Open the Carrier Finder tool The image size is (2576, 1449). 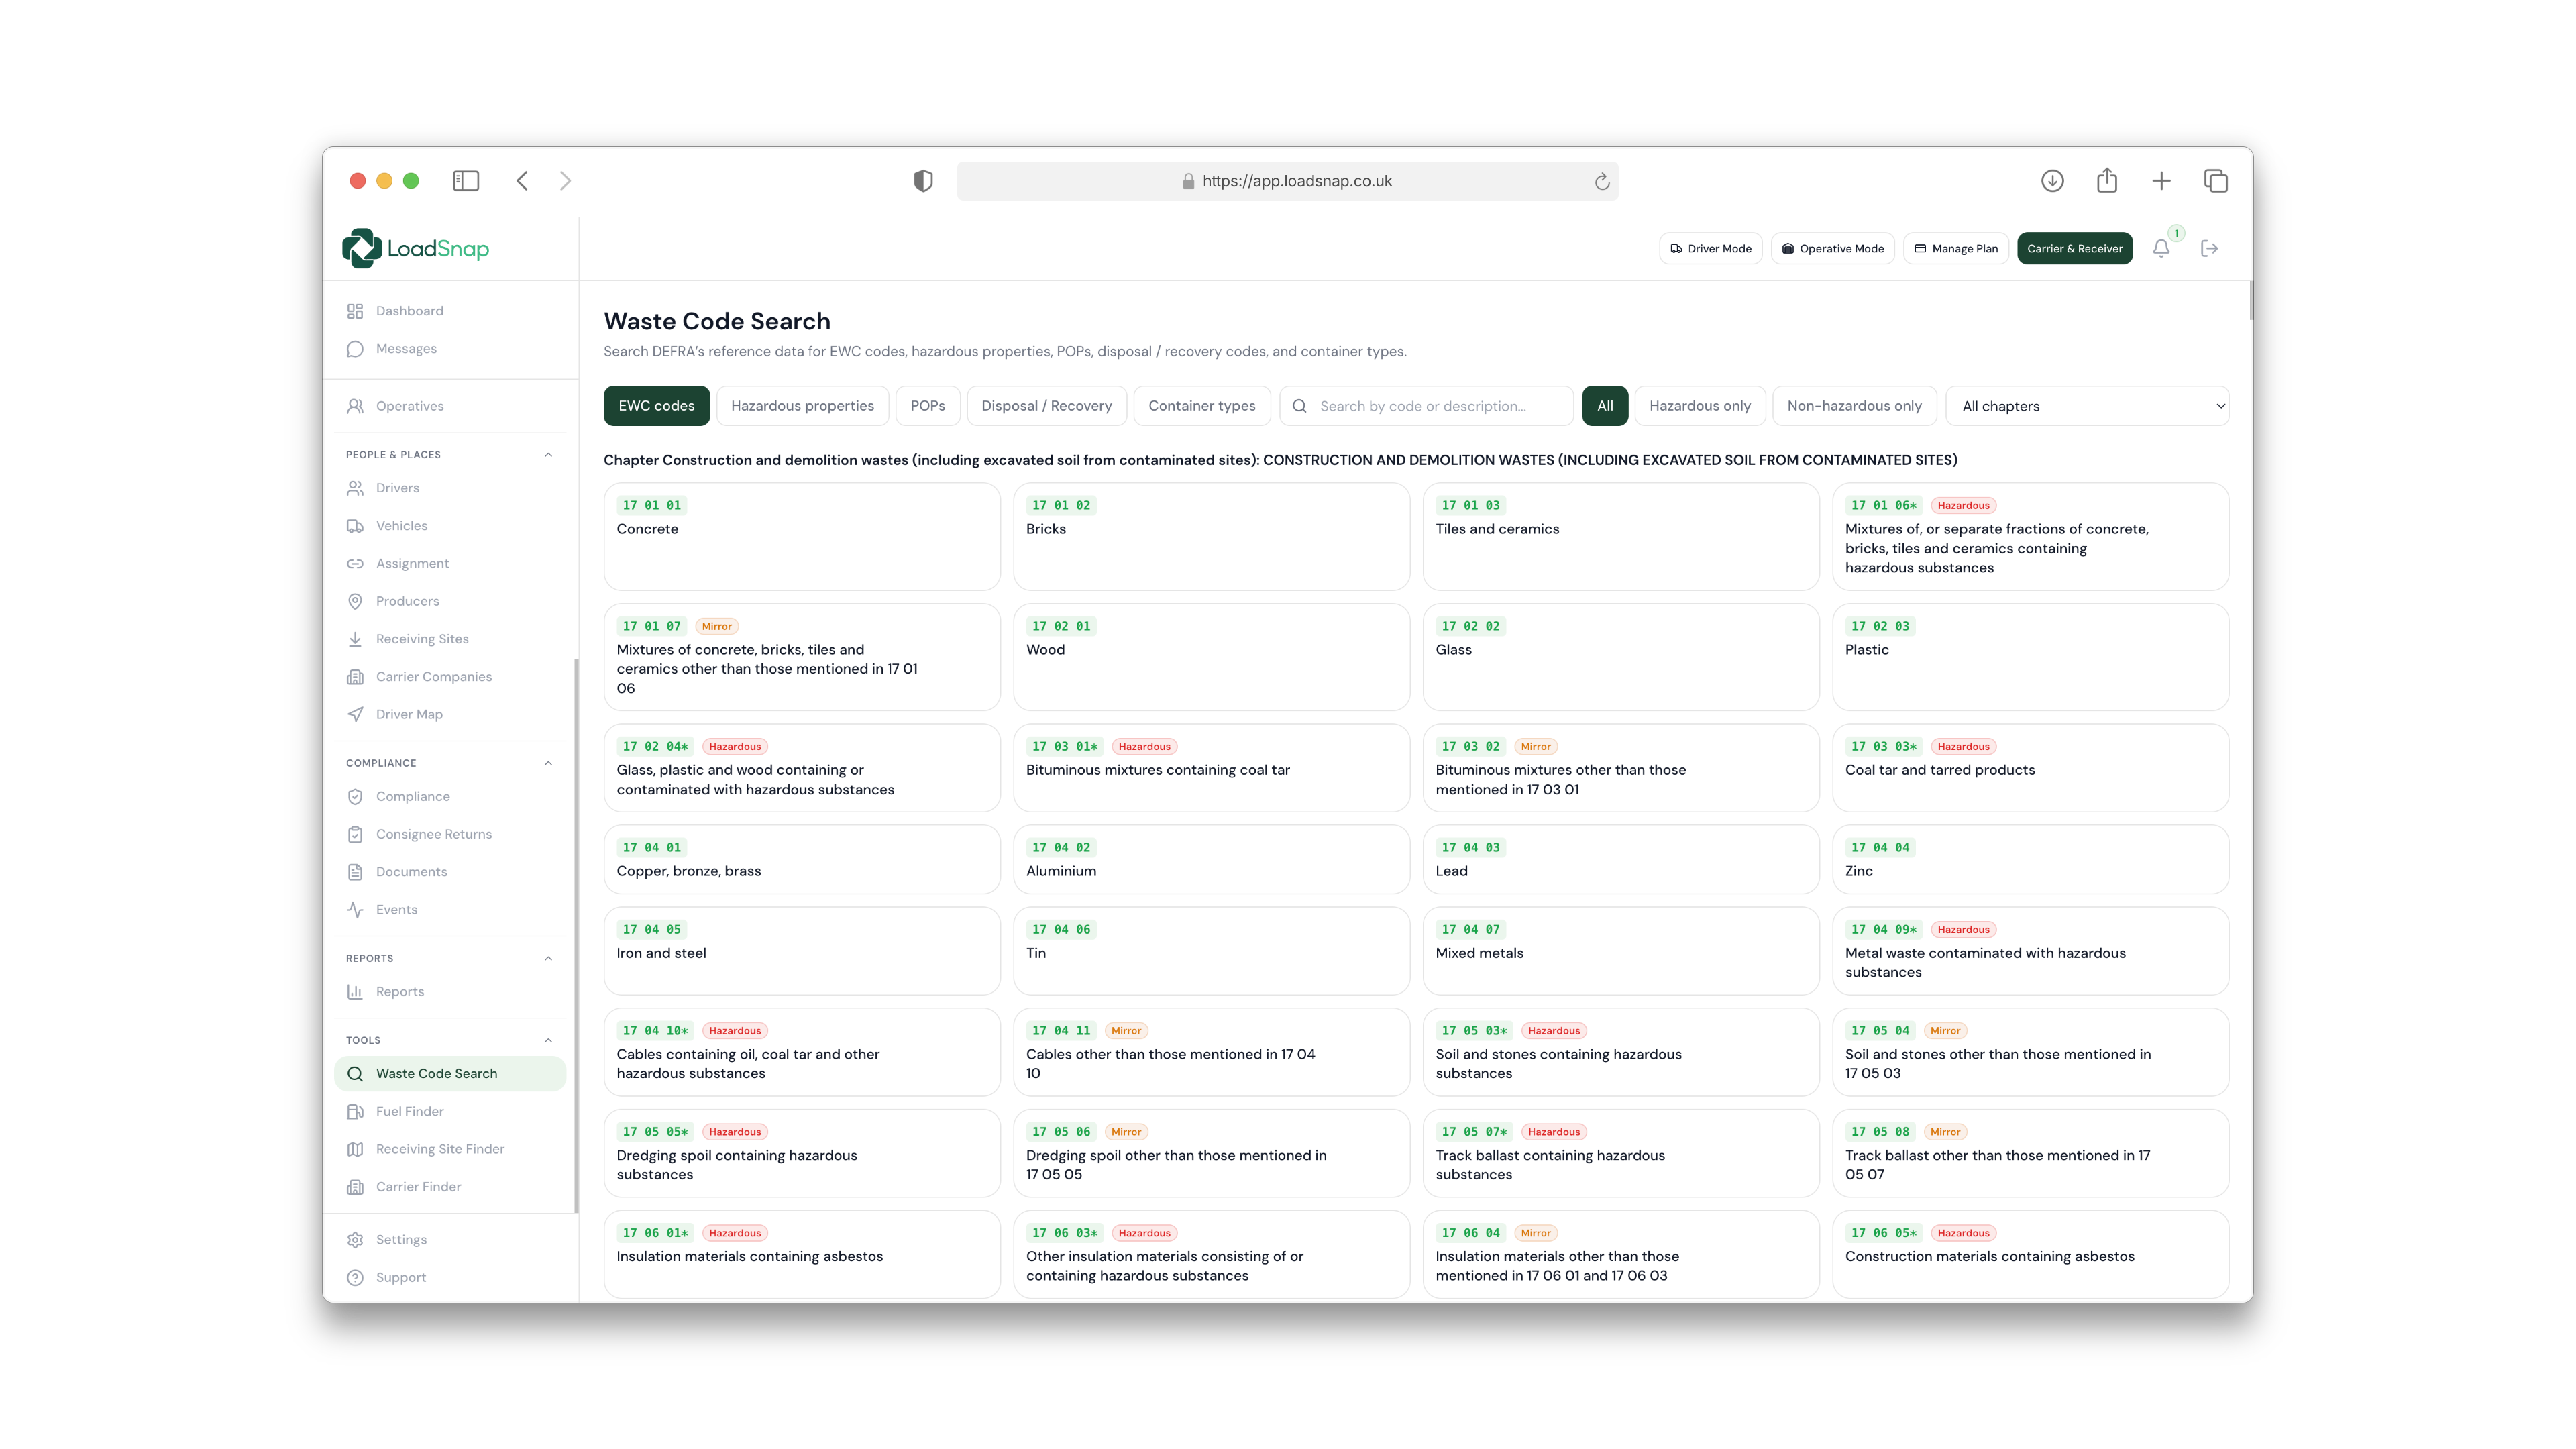coord(450,1187)
